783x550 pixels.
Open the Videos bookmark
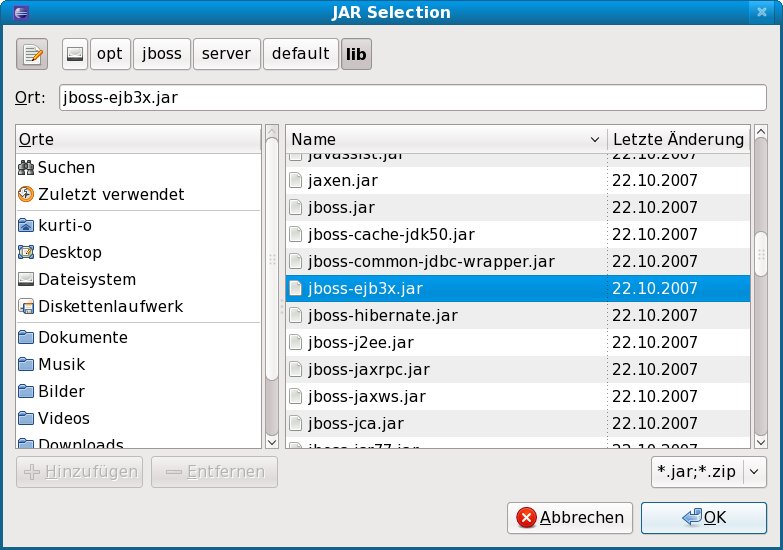coord(138,418)
